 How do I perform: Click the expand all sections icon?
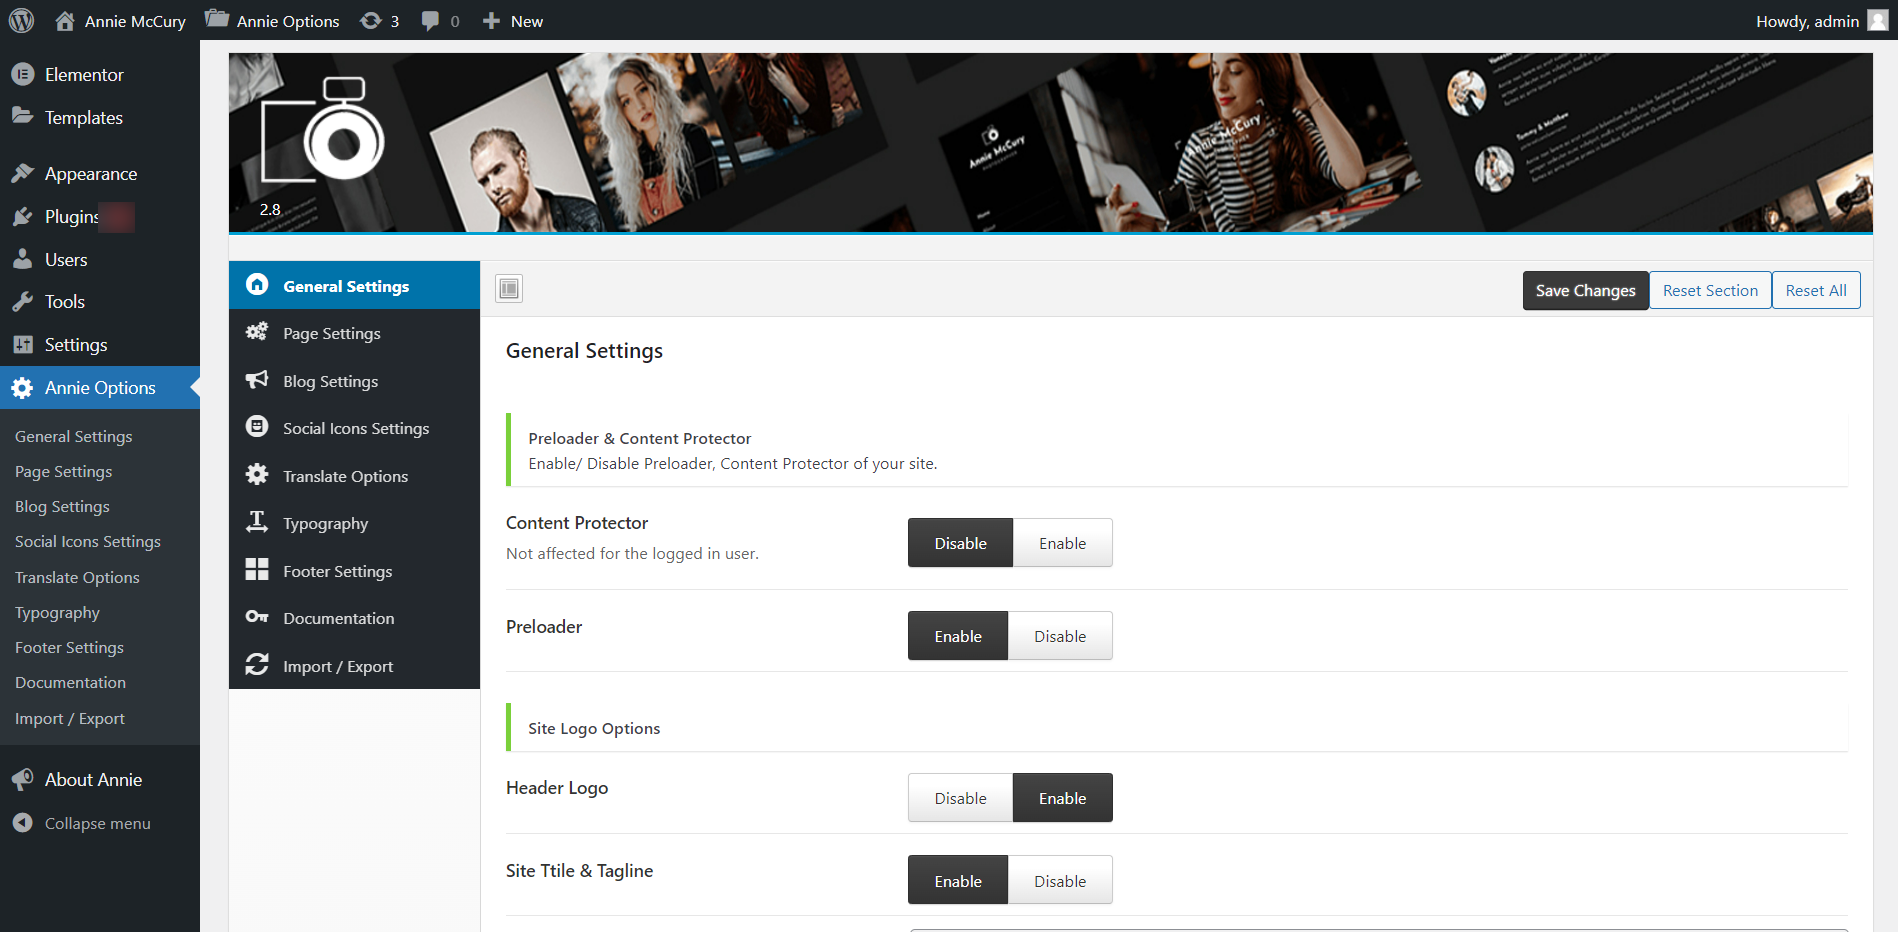(509, 289)
